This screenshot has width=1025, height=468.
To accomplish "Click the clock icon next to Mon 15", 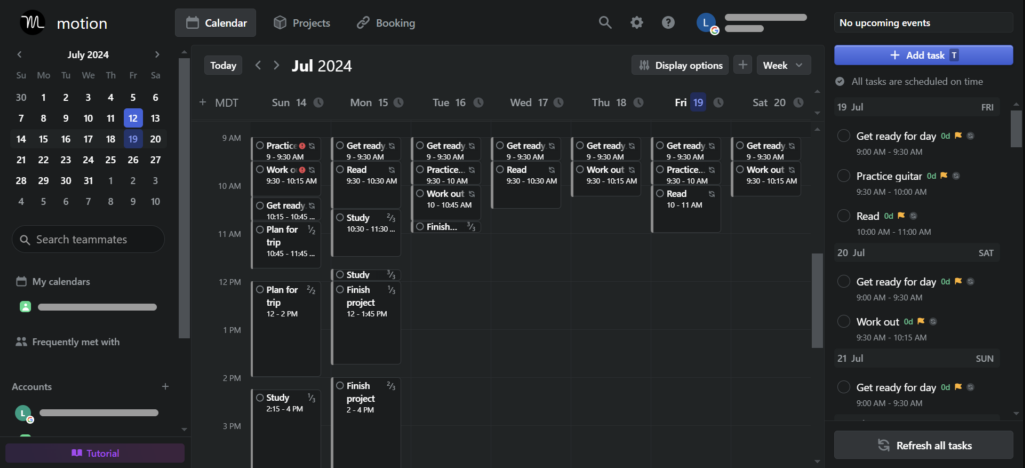I will (x=398, y=103).
